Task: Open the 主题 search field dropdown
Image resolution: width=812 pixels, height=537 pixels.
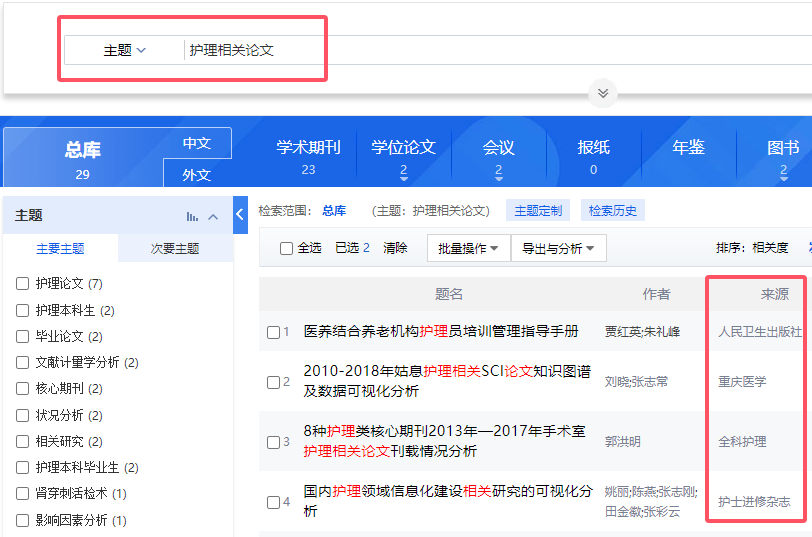Action: (x=125, y=50)
